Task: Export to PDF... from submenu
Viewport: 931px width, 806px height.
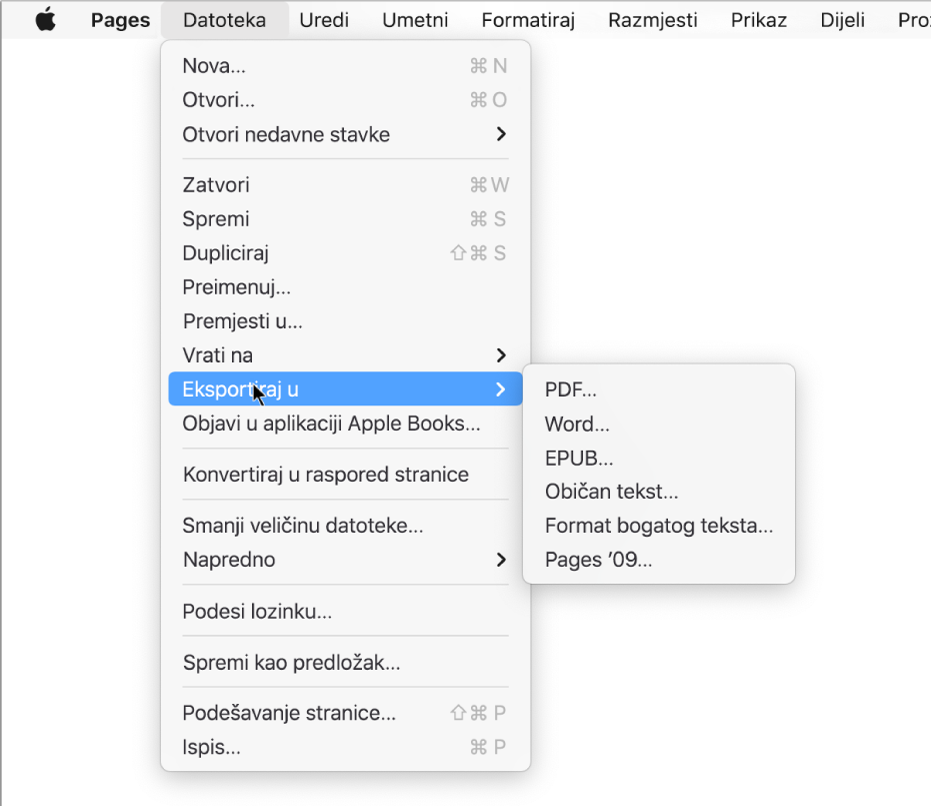Action: 658,390
